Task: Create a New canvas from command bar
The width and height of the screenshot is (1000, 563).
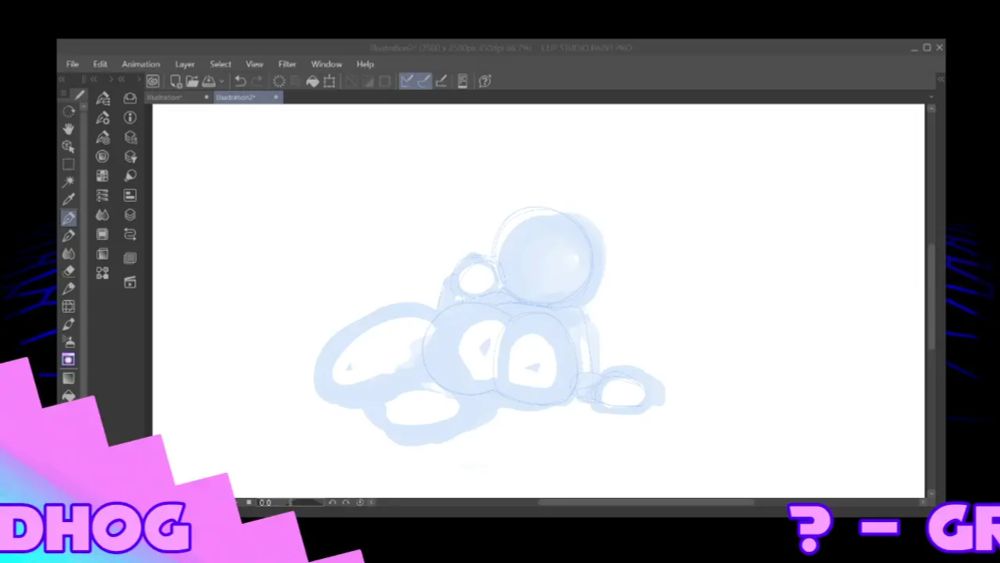Action: 175,81
